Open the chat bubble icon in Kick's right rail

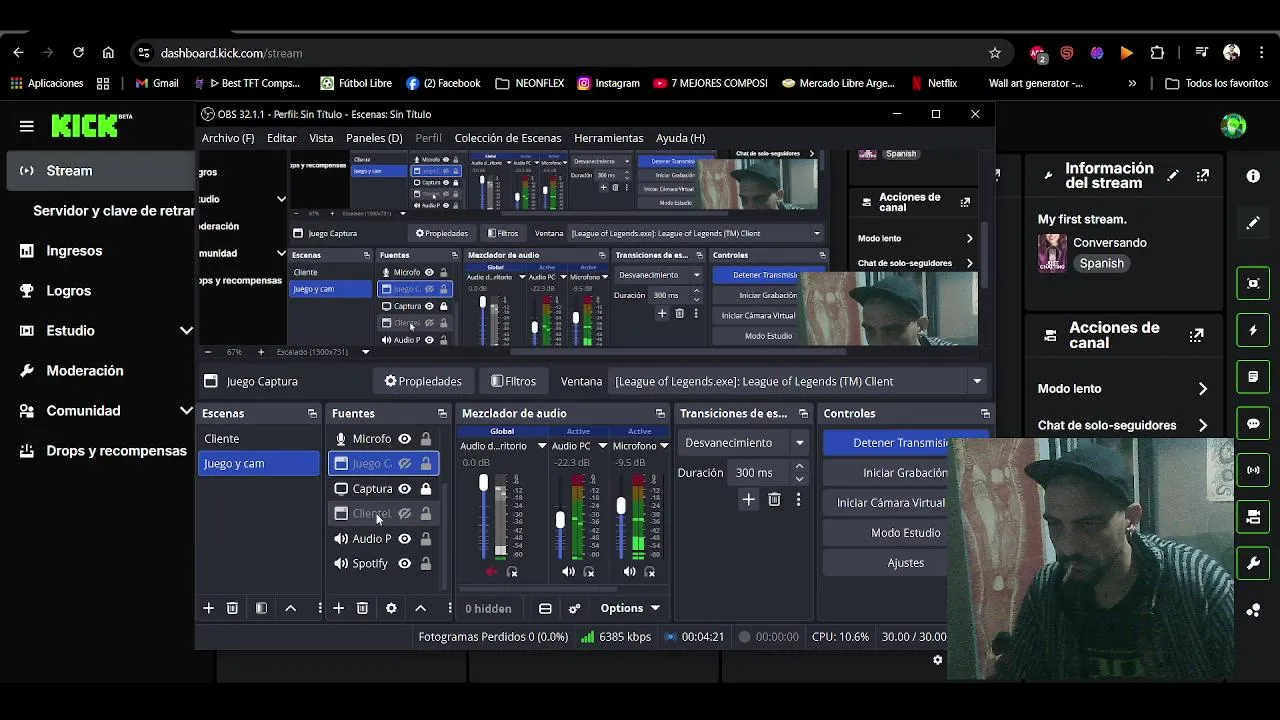[x=1253, y=424]
